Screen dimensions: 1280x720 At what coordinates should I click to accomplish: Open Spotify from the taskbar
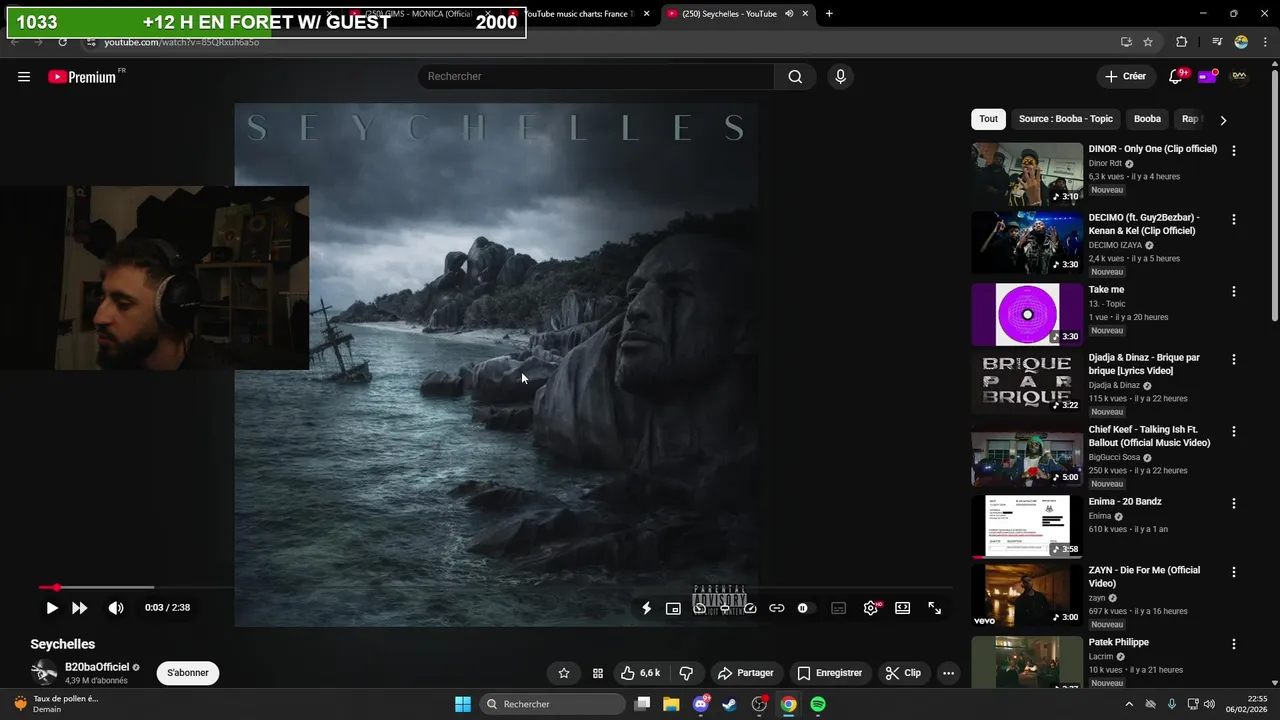818,704
